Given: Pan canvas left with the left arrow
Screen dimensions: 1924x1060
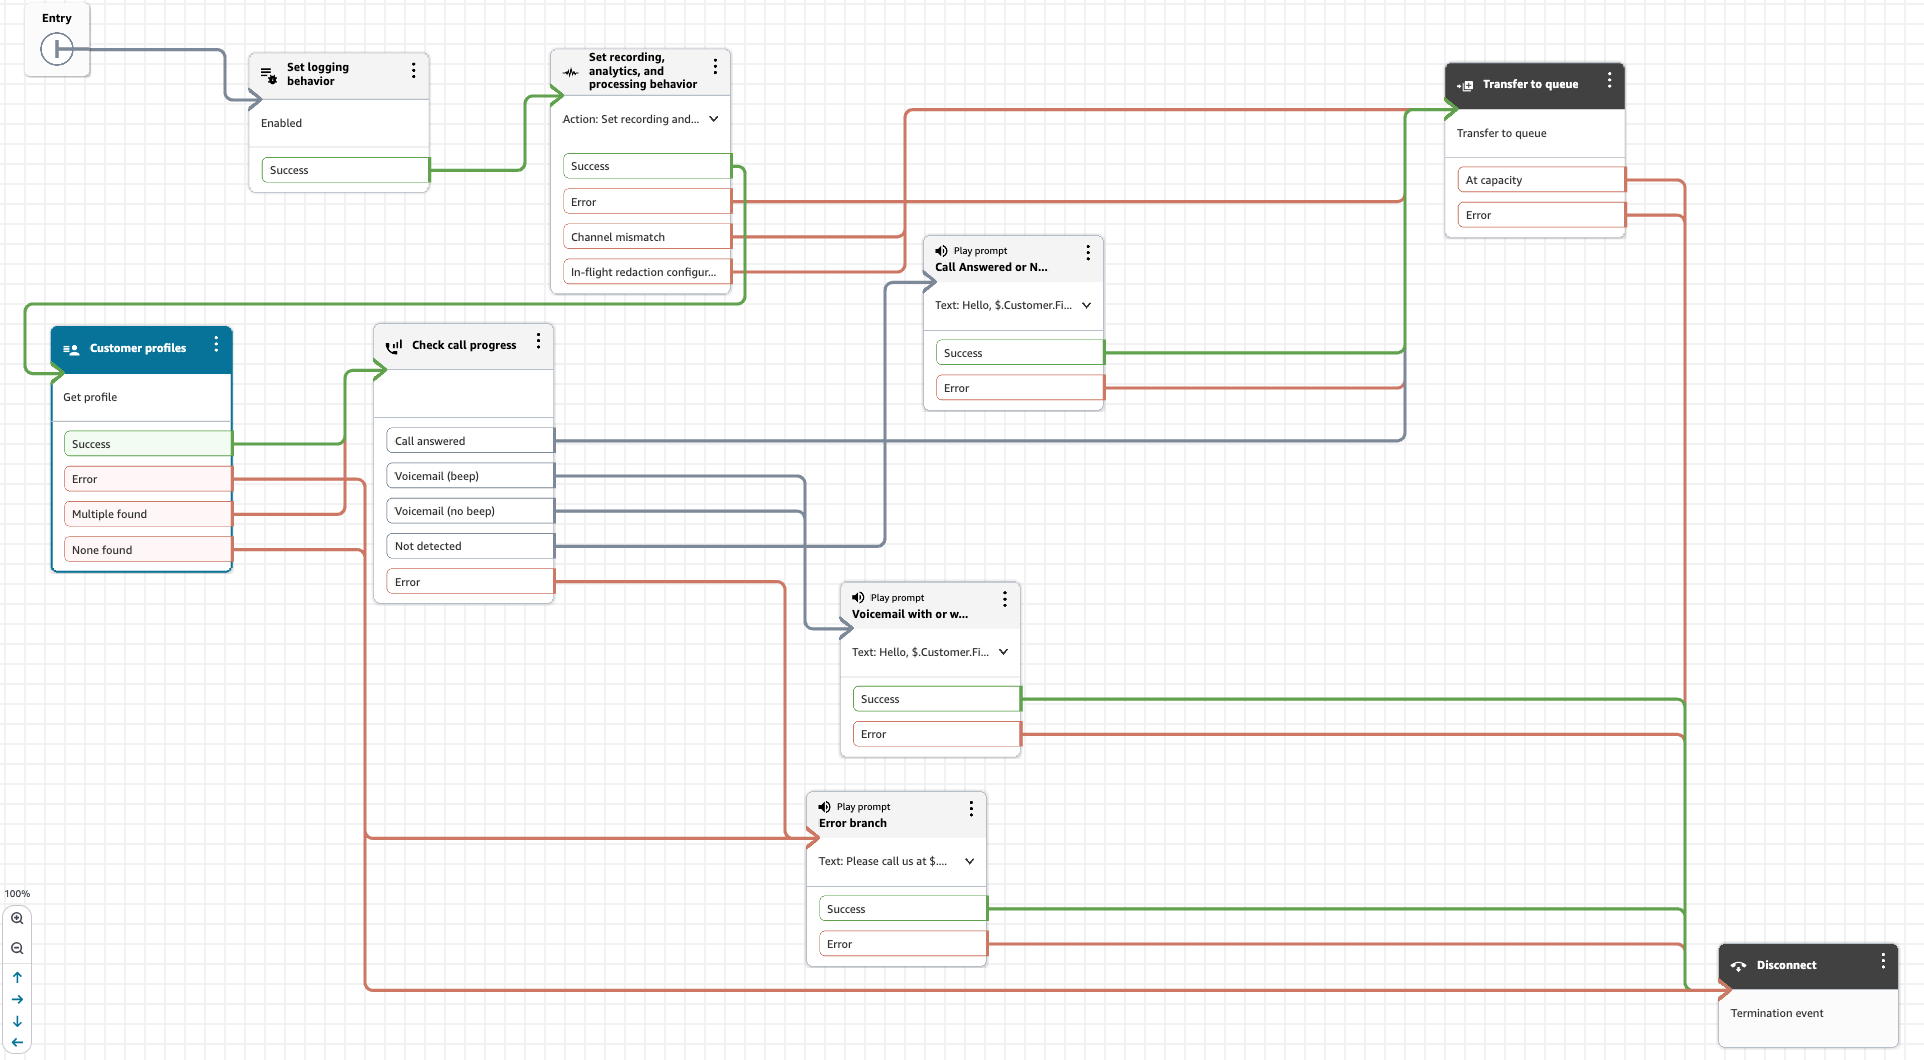Looking at the screenshot, I should (17, 1042).
